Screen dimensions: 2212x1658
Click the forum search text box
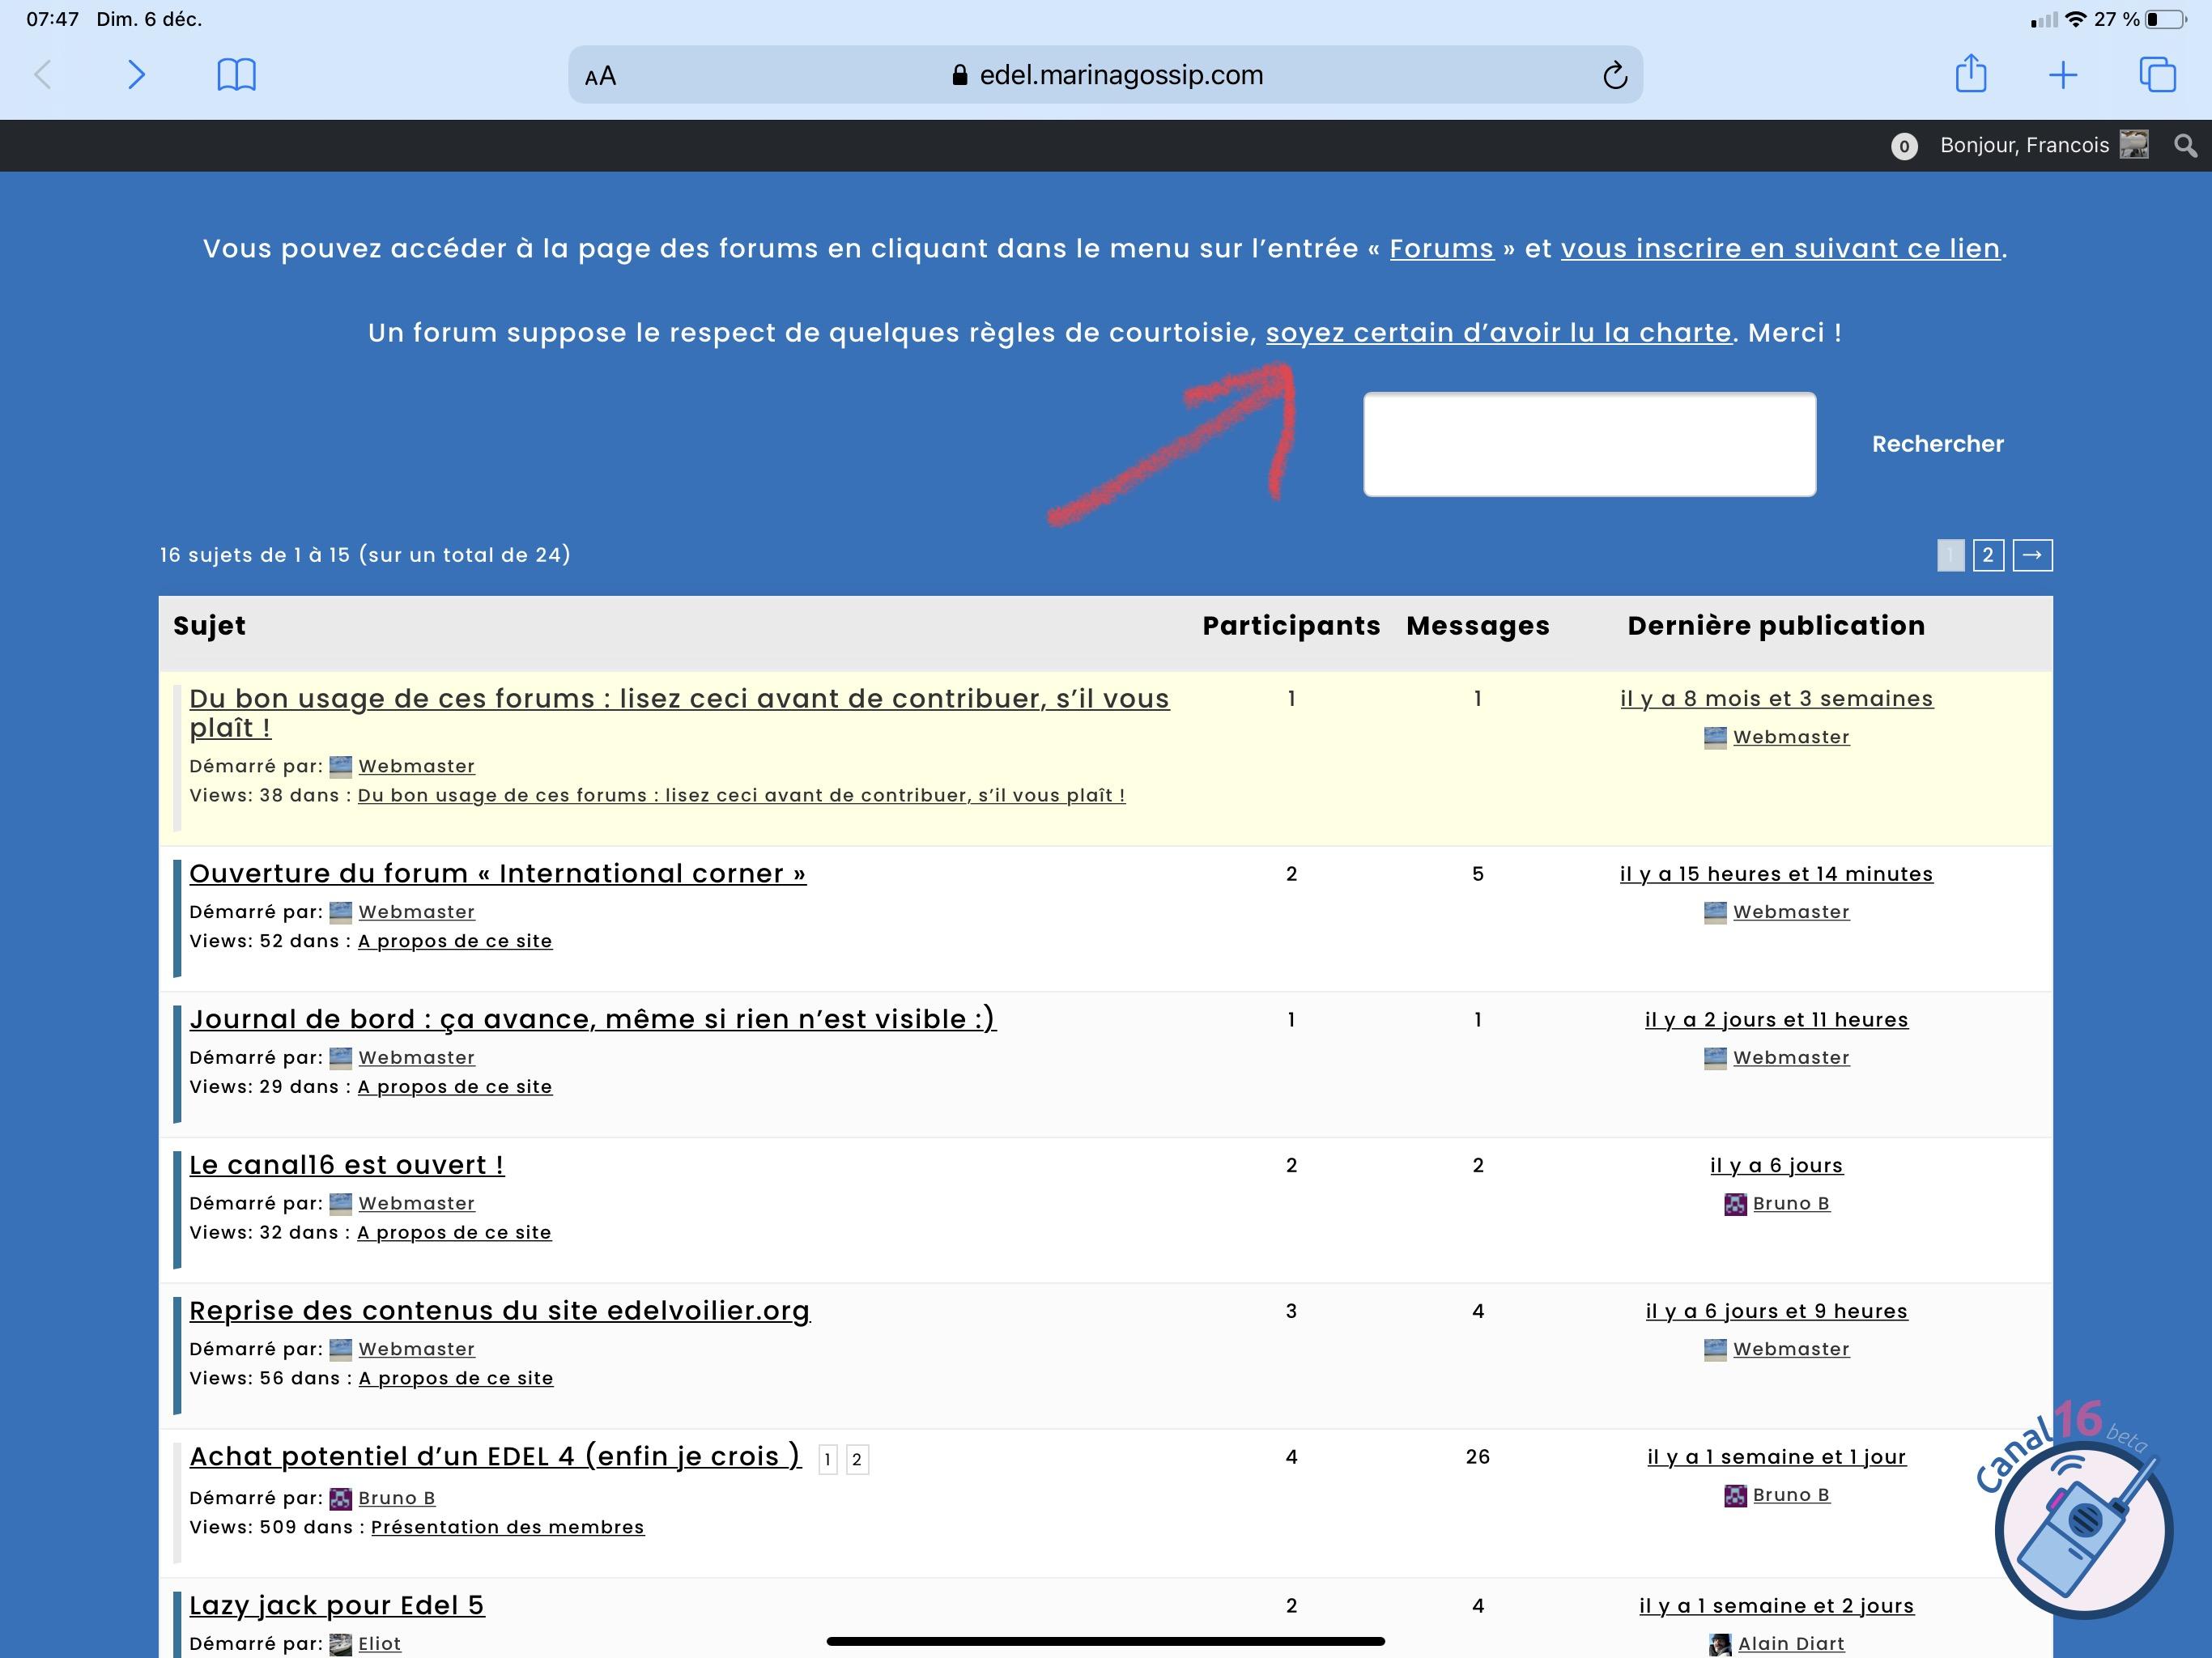1589,444
